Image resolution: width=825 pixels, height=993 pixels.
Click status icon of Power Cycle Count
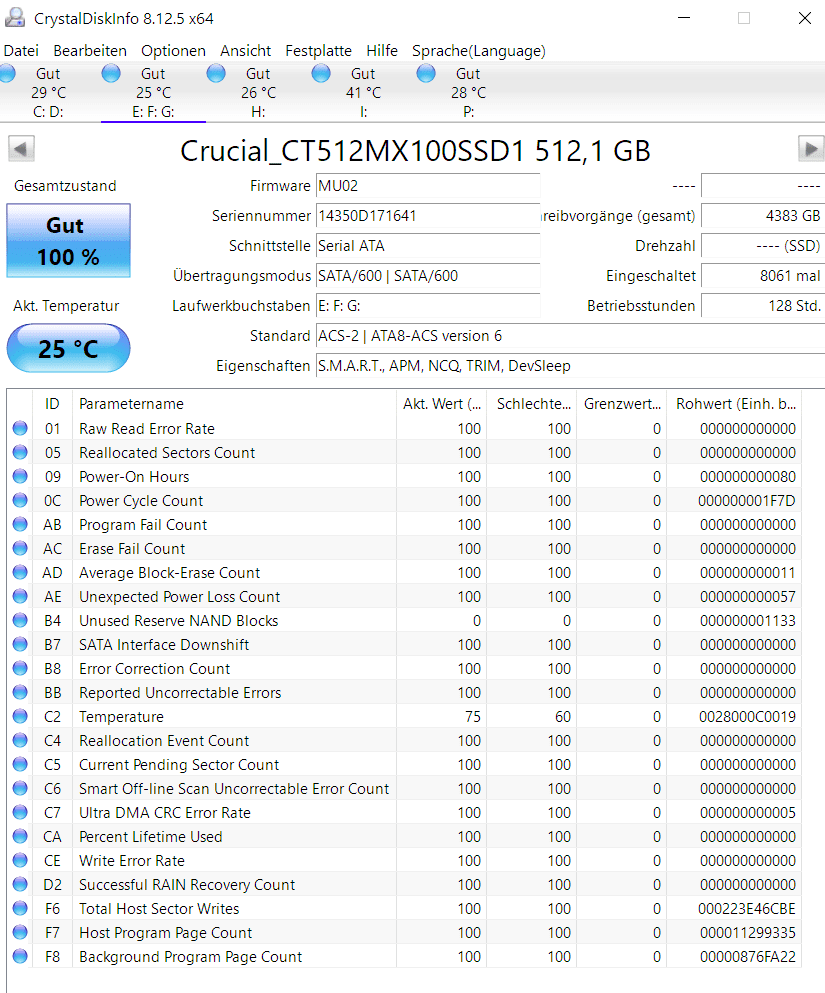coord(20,500)
